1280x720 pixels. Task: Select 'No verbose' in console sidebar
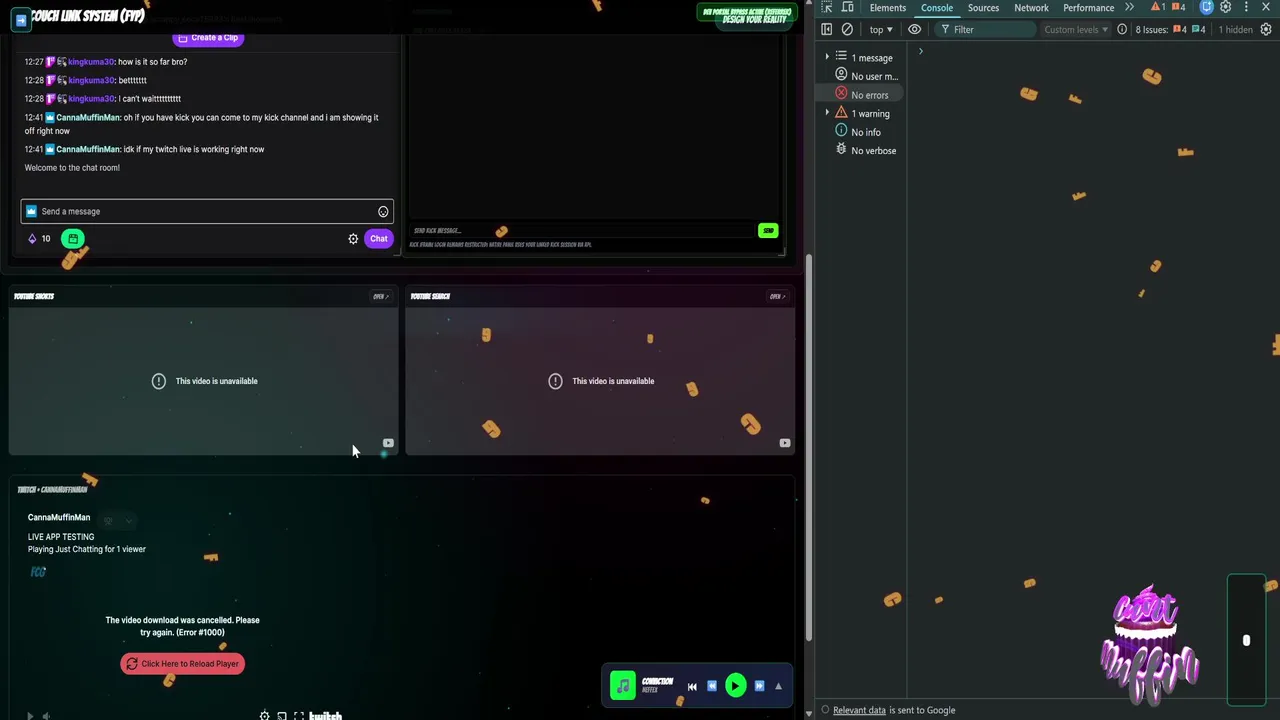click(866, 151)
